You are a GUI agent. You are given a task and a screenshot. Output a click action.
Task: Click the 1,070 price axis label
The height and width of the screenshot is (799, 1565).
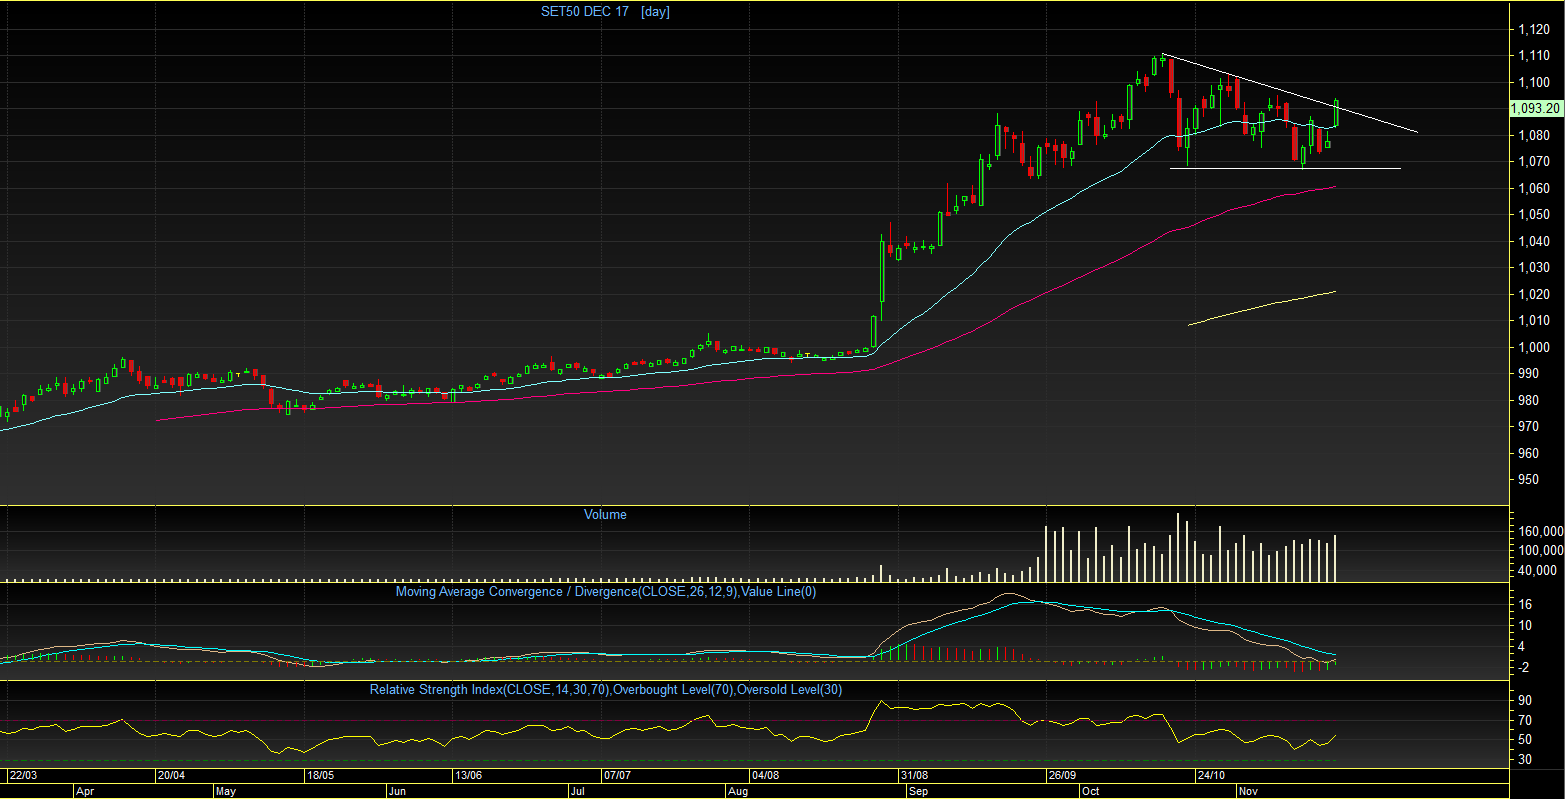(1535, 162)
